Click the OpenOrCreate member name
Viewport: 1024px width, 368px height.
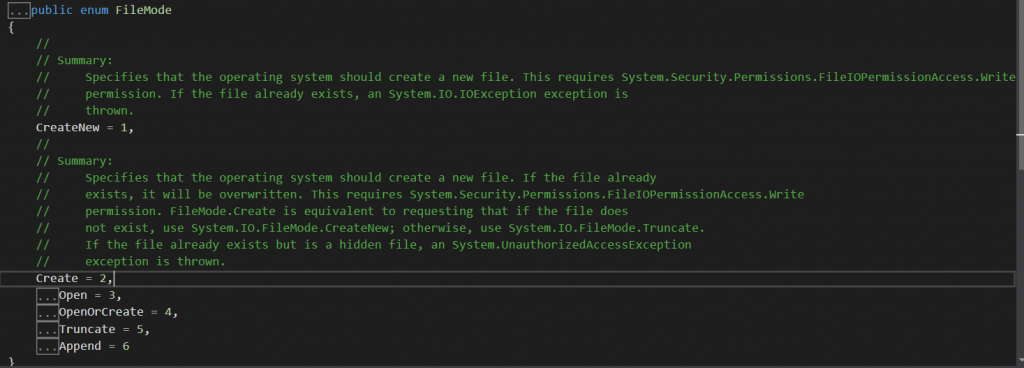101,313
